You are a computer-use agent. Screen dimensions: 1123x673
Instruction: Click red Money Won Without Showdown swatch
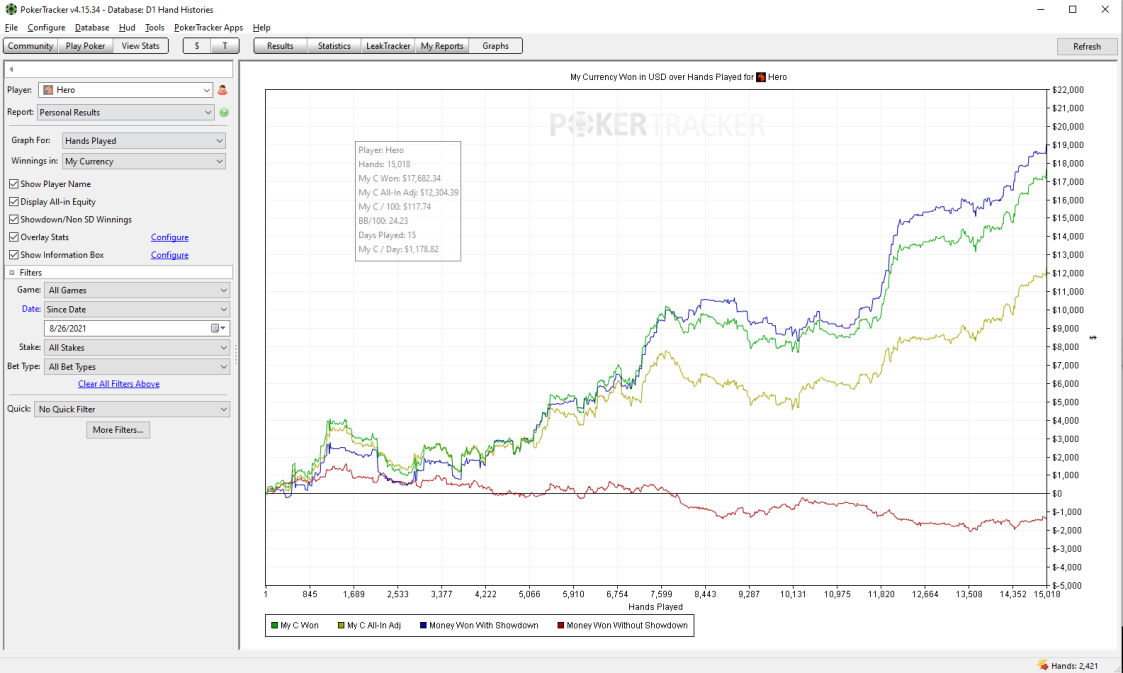click(561, 625)
